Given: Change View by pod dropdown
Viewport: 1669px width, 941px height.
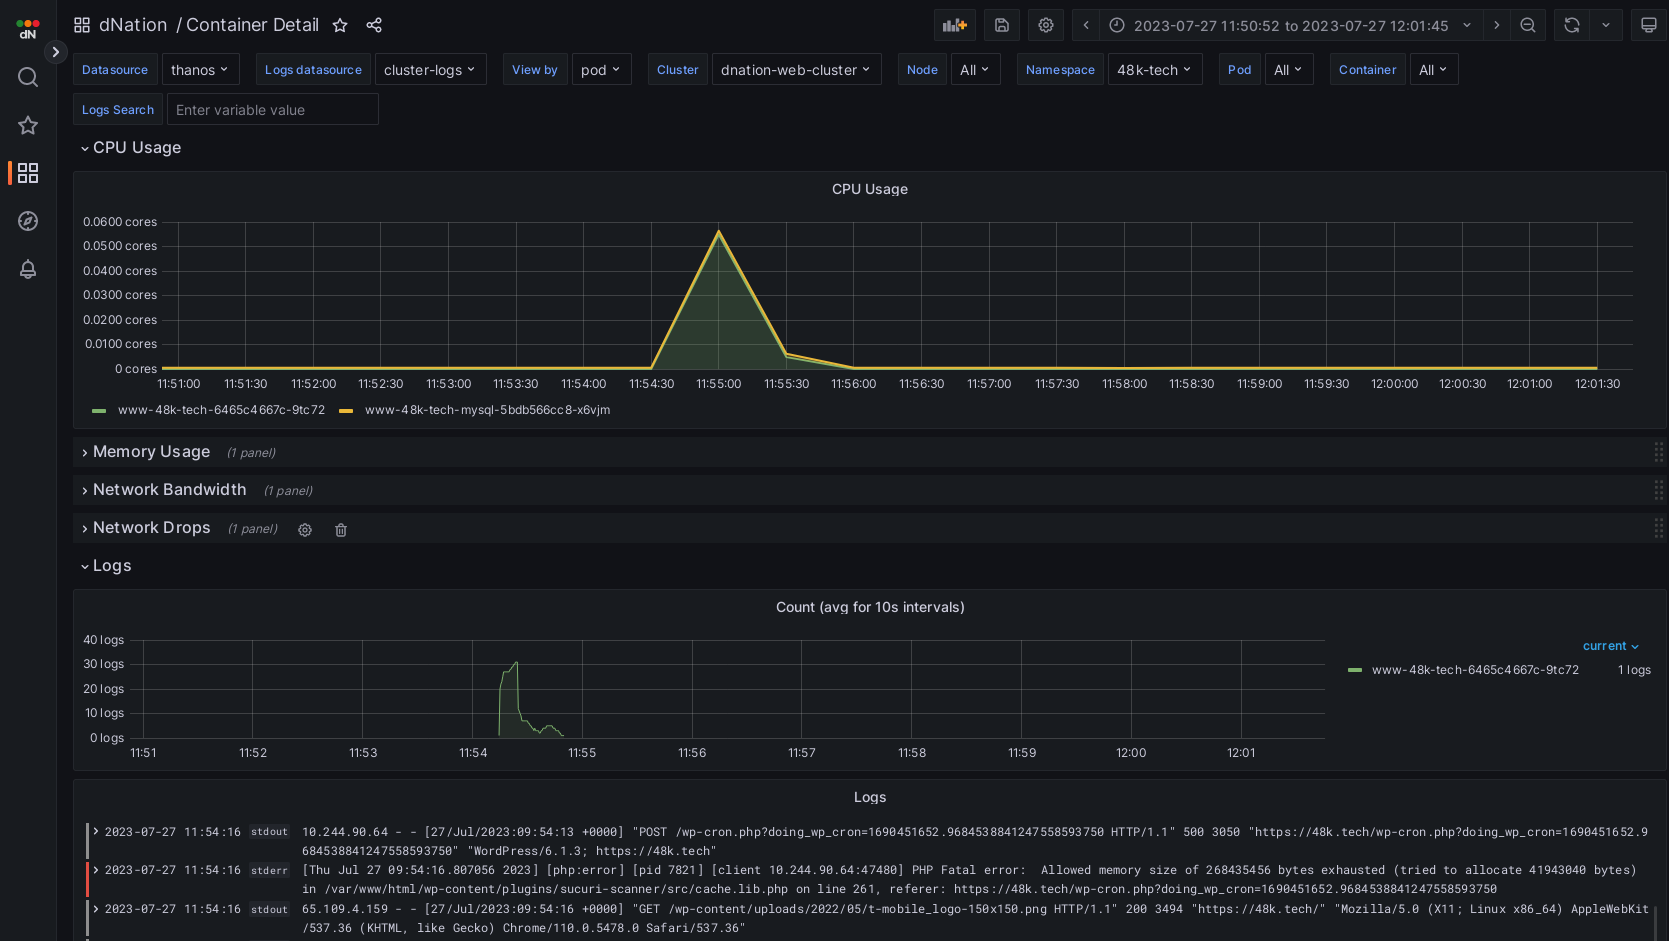Looking at the screenshot, I should 601,69.
